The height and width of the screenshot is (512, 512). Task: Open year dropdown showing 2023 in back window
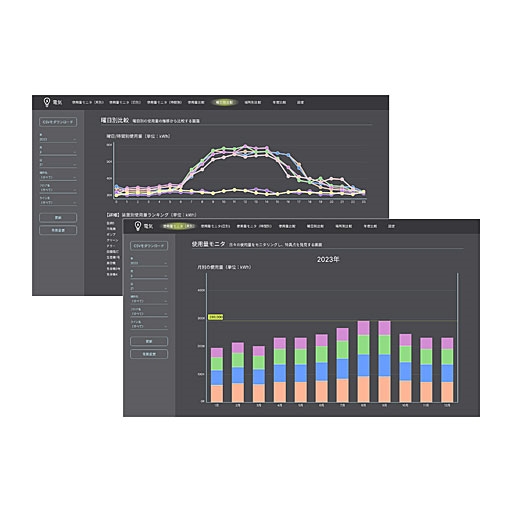click(x=58, y=139)
